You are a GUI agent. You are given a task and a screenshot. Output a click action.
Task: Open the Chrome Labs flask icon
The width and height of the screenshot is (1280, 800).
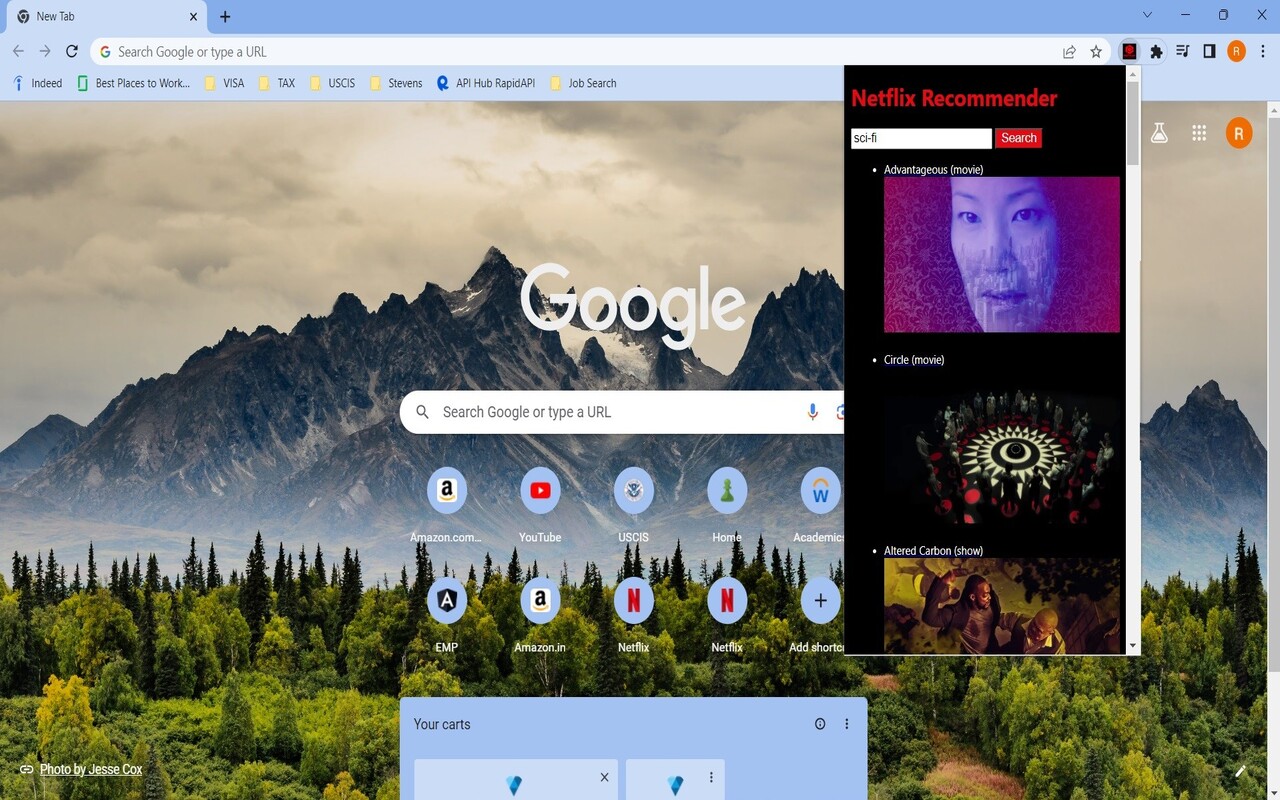[x=1159, y=132]
